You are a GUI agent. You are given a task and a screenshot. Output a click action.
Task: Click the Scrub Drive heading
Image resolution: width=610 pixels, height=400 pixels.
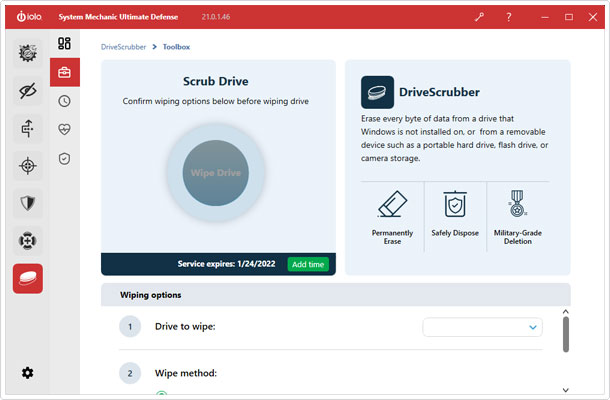[x=216, y=81]
